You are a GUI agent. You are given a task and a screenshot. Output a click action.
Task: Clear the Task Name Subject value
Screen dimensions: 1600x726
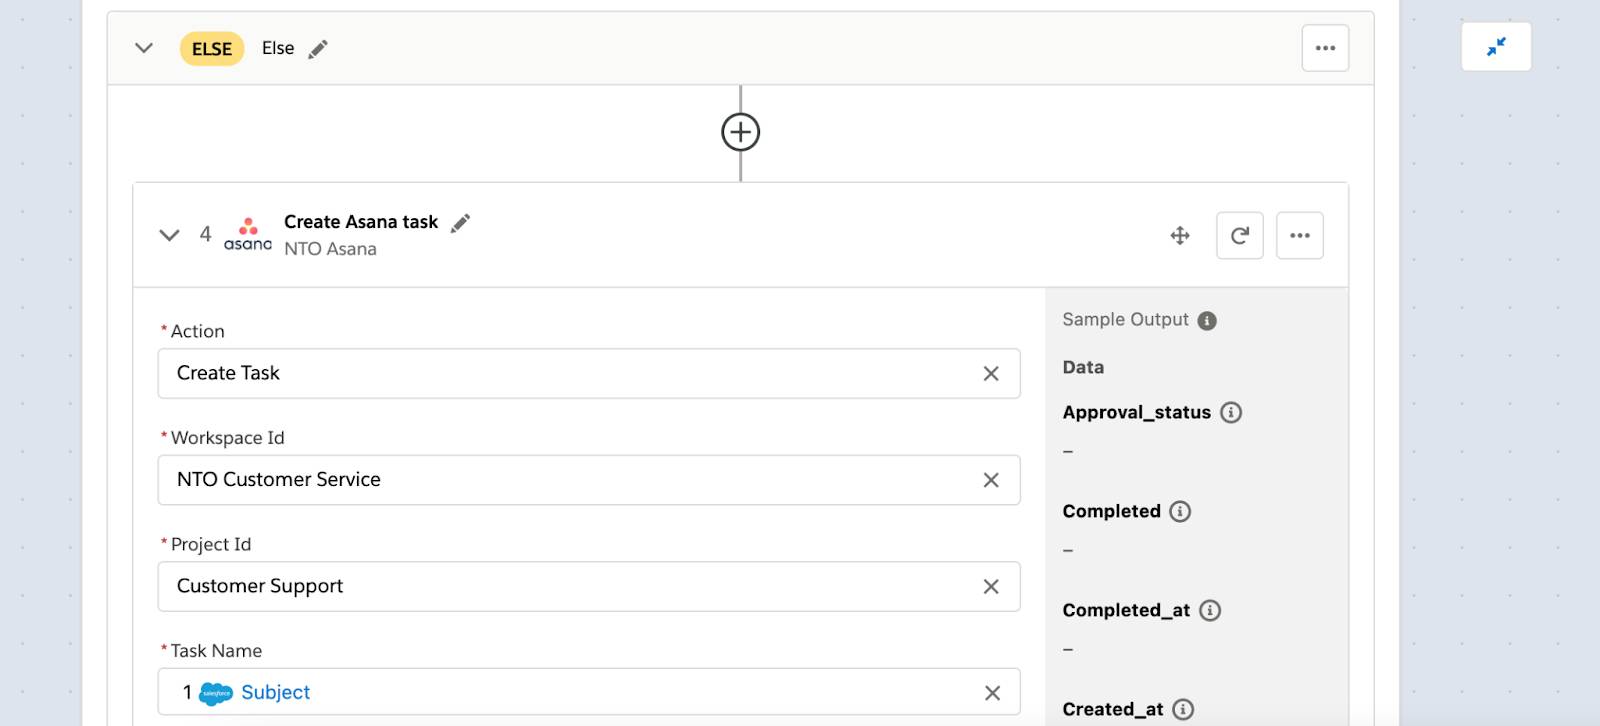click(x=992, y=693)
